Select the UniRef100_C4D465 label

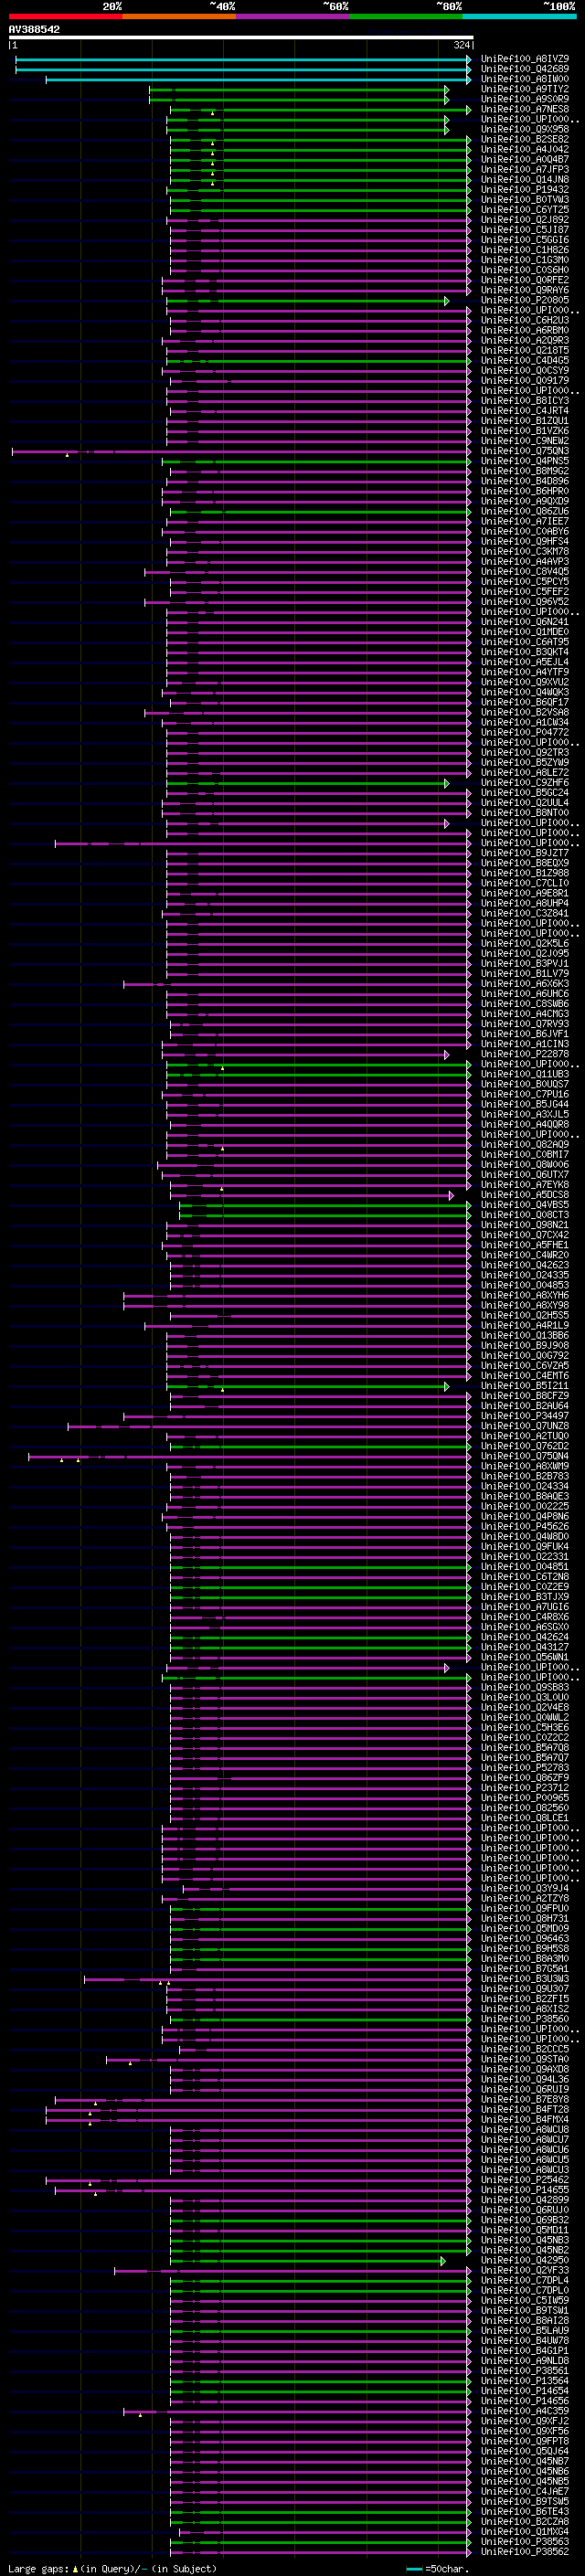click(x=525, y=360)
